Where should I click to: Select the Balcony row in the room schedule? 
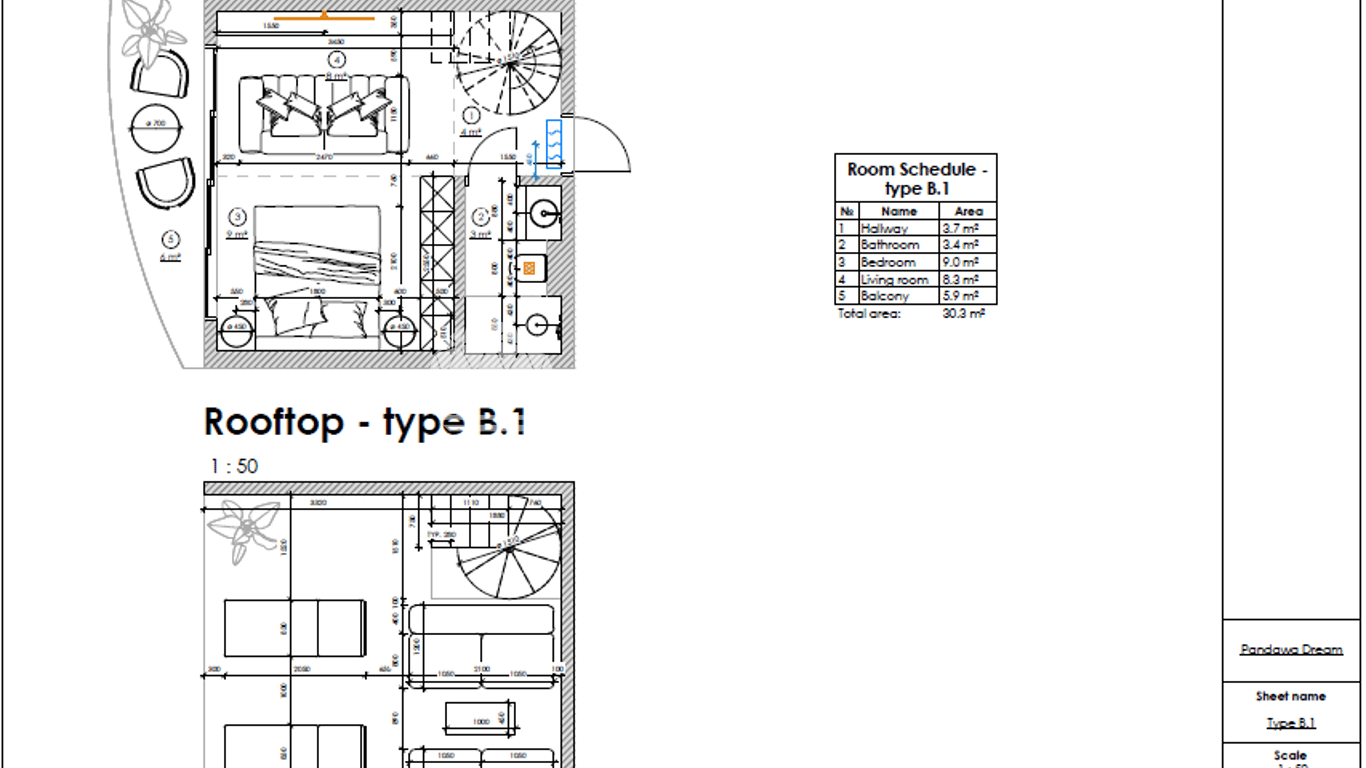coord(916,296)
